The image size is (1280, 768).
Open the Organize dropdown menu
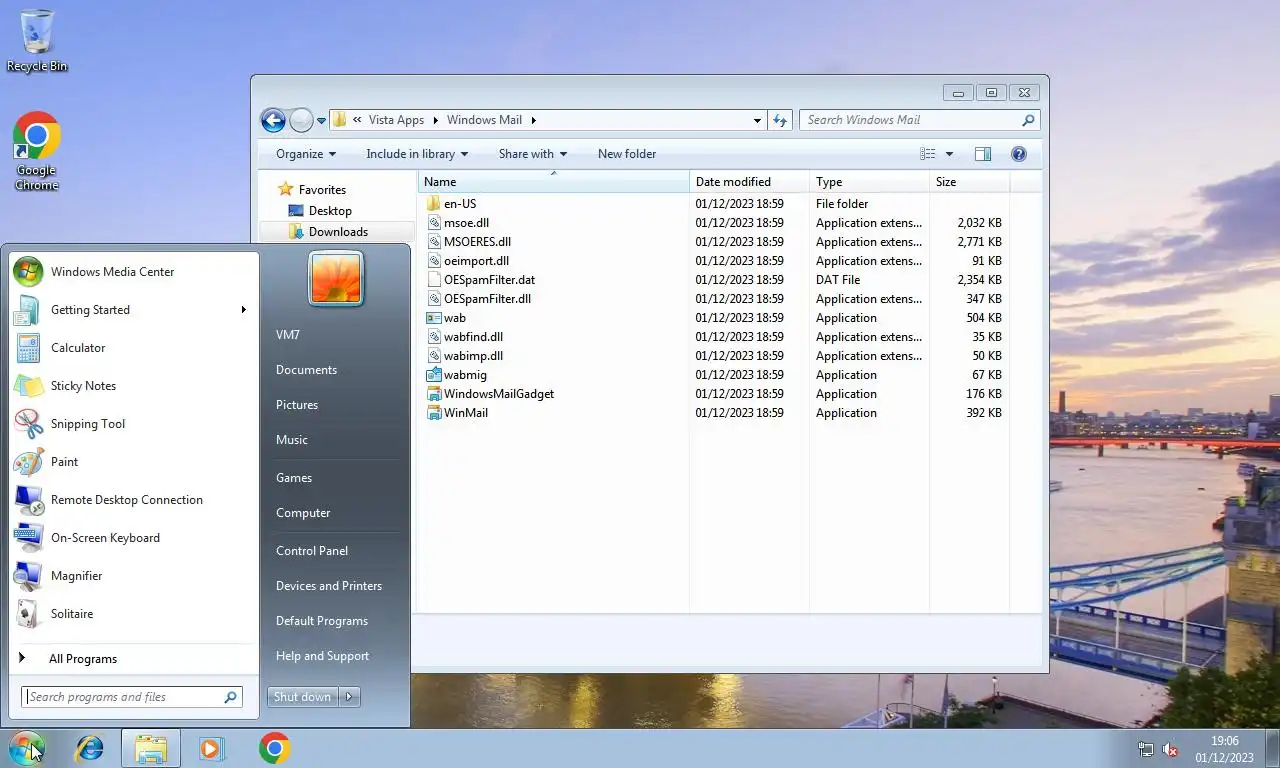point(306,154)
